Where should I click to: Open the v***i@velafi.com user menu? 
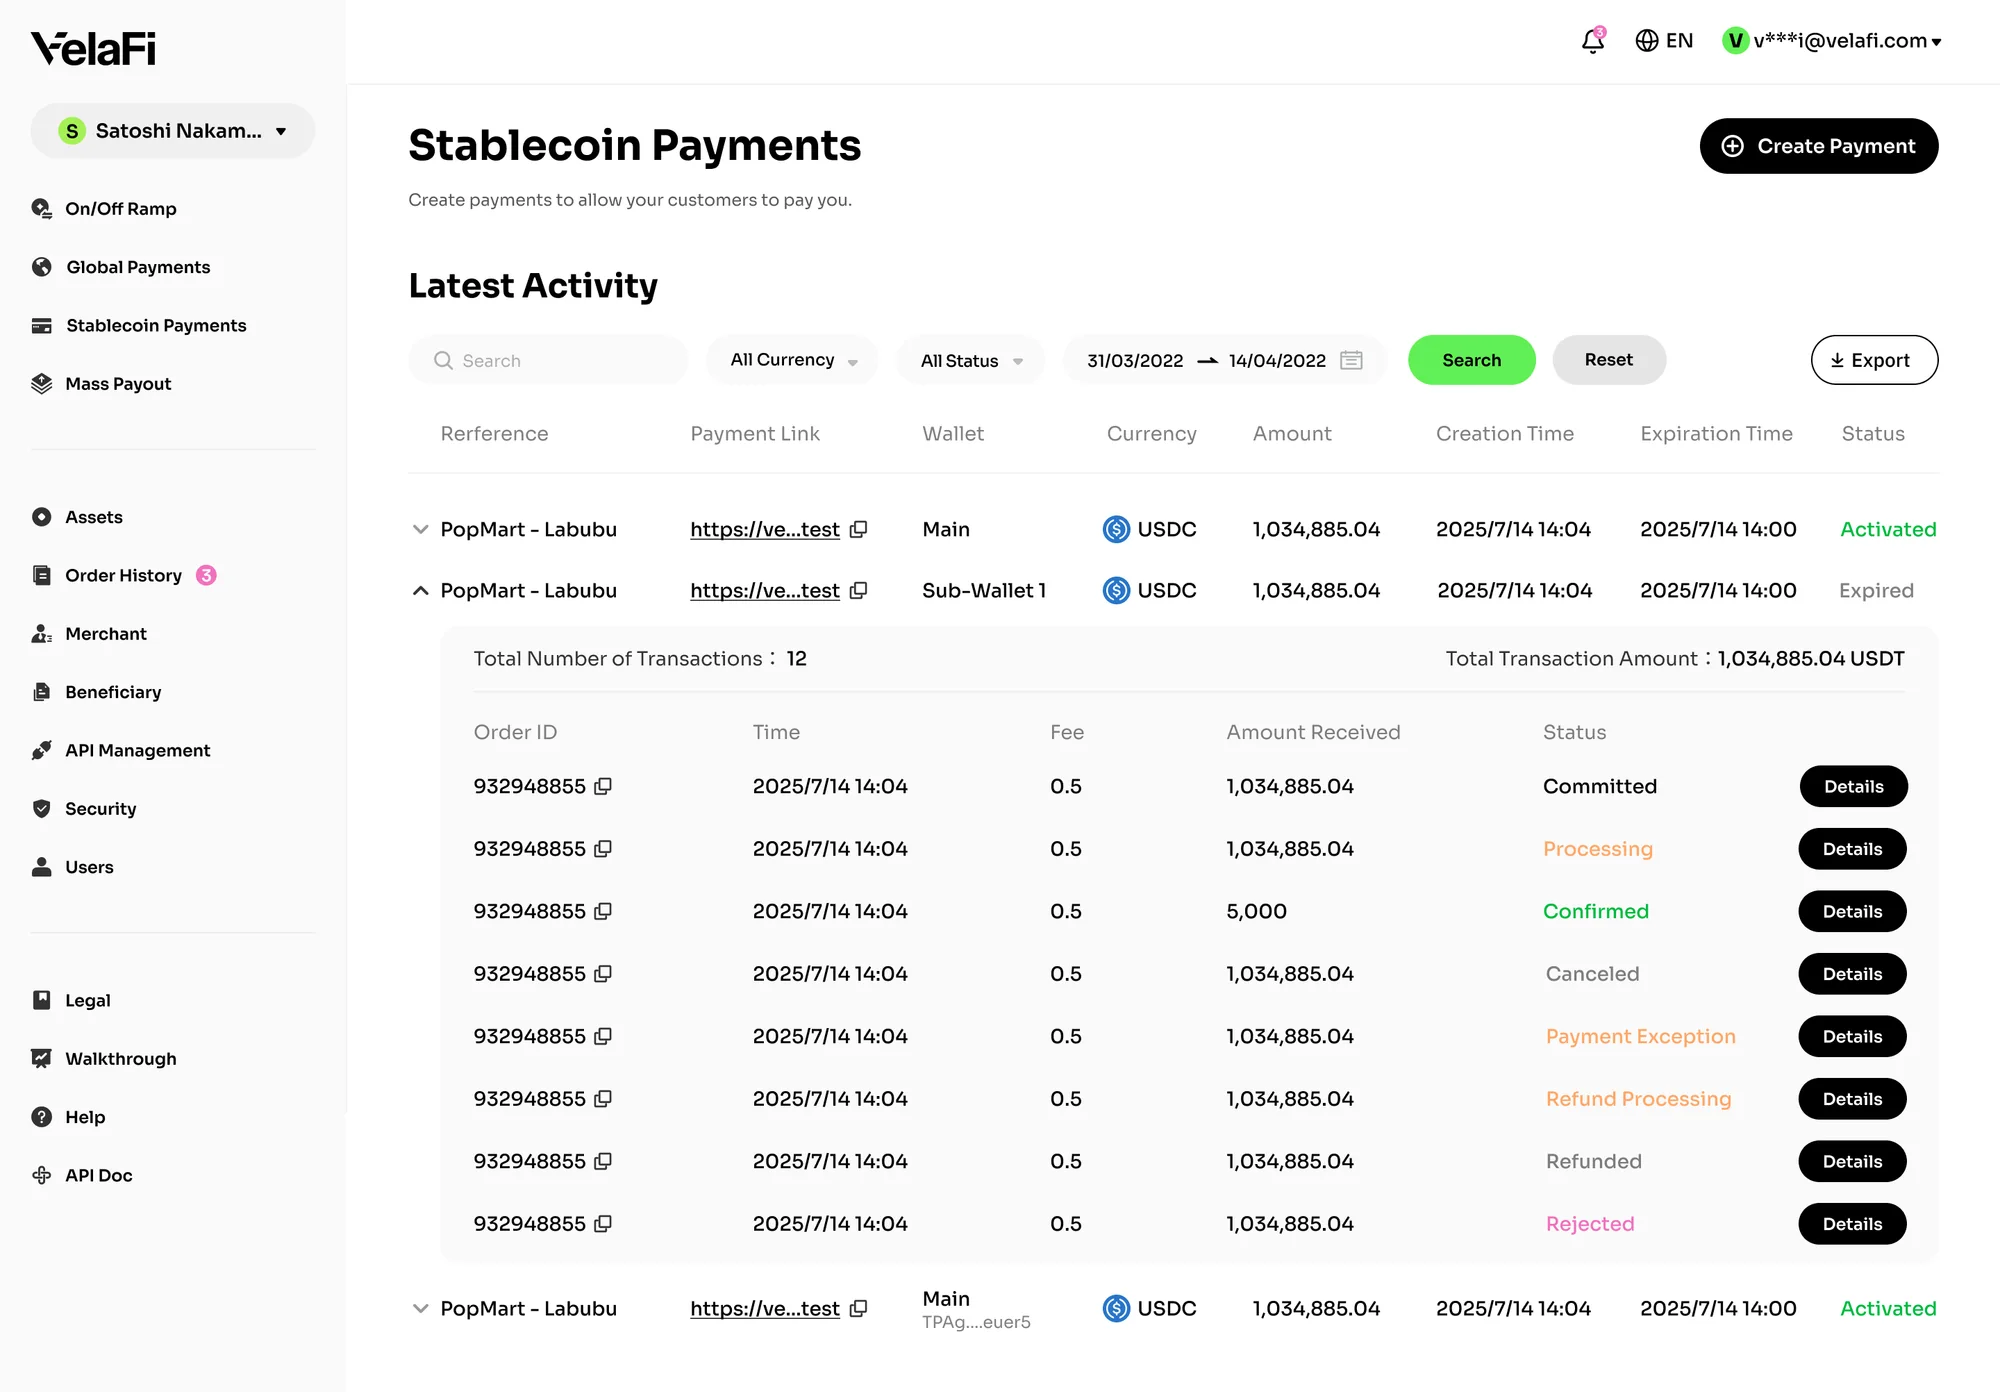coord(1832,41)
